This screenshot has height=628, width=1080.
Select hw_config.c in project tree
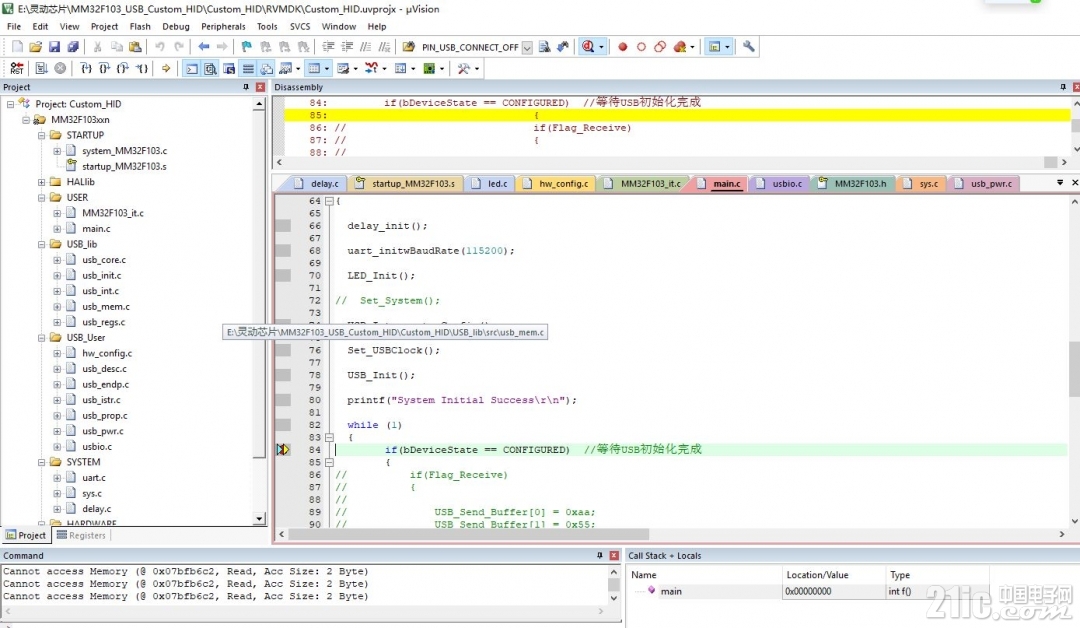tap(107, 353)
